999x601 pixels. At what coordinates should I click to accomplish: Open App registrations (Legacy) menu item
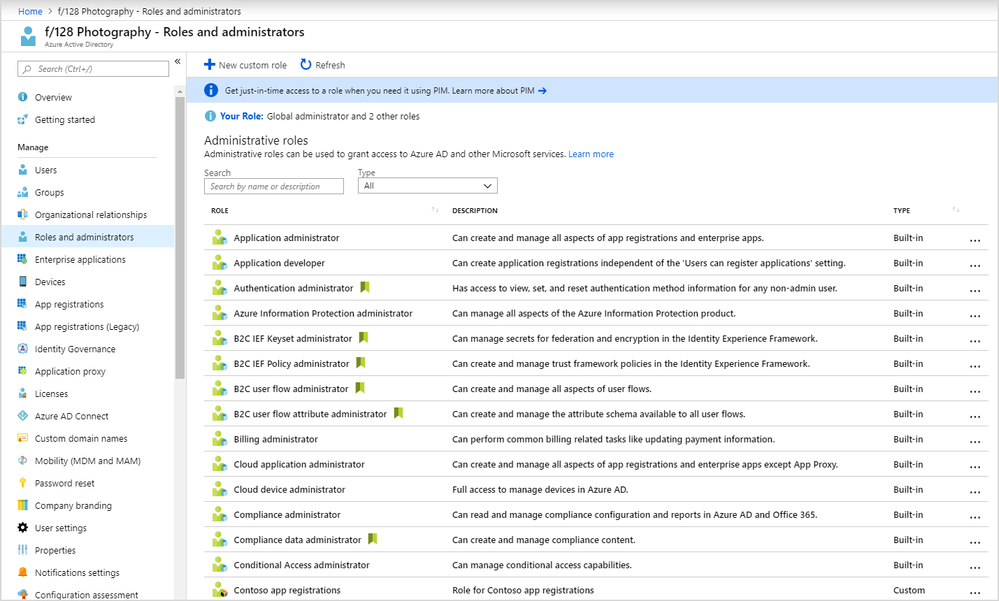[x=87, y=326]
